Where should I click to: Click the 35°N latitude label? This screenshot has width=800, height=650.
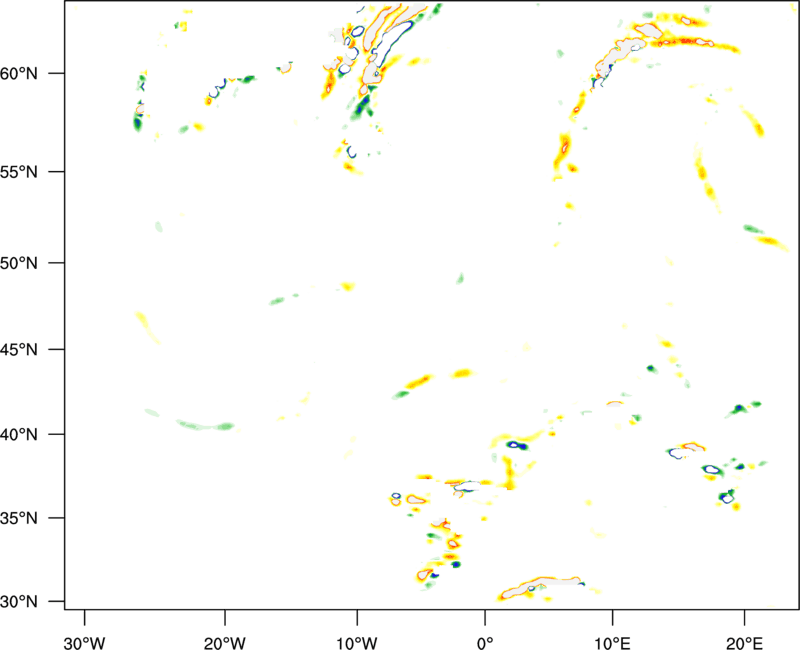pos(19,518)
